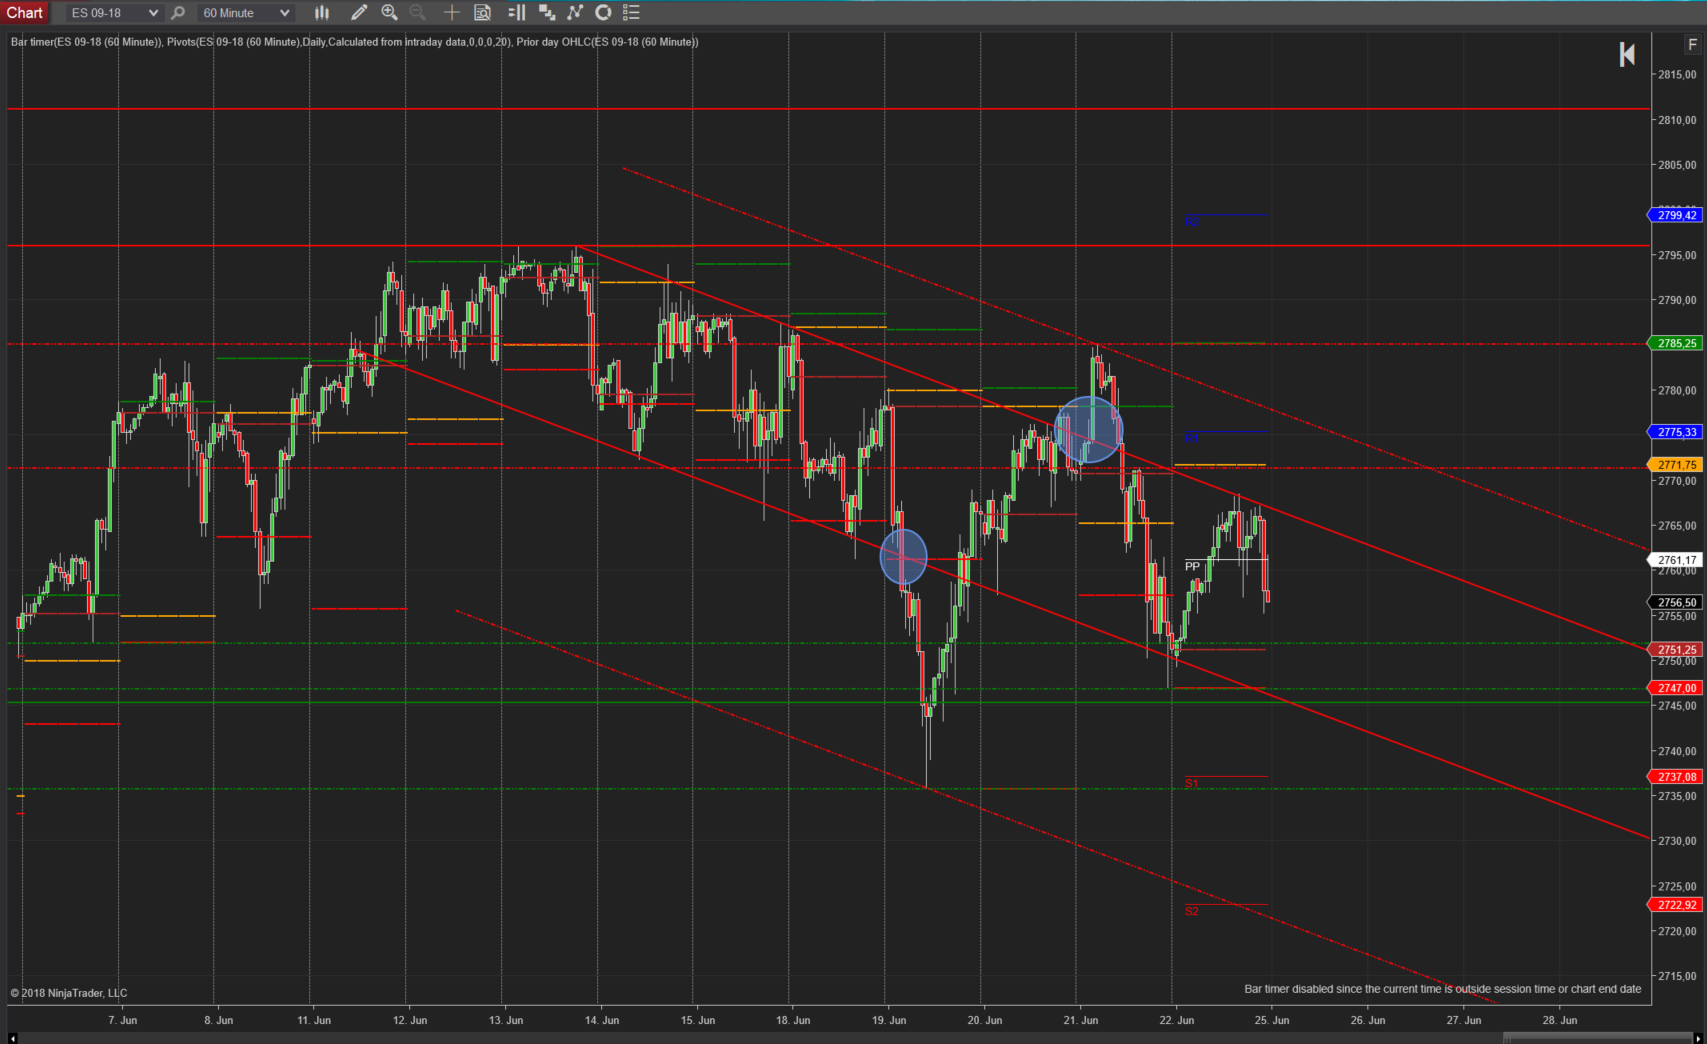Viewport: 1707px width, 1044px height.
Task: Select the R1 pivot label
Action: click(x=1191, y=438)
